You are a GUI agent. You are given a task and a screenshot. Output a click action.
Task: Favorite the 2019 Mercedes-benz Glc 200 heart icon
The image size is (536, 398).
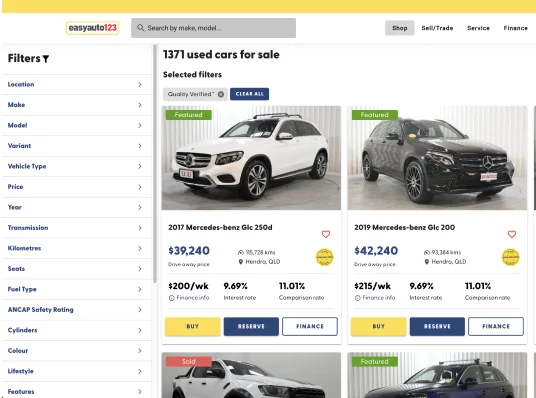click(x=512, y=234)
